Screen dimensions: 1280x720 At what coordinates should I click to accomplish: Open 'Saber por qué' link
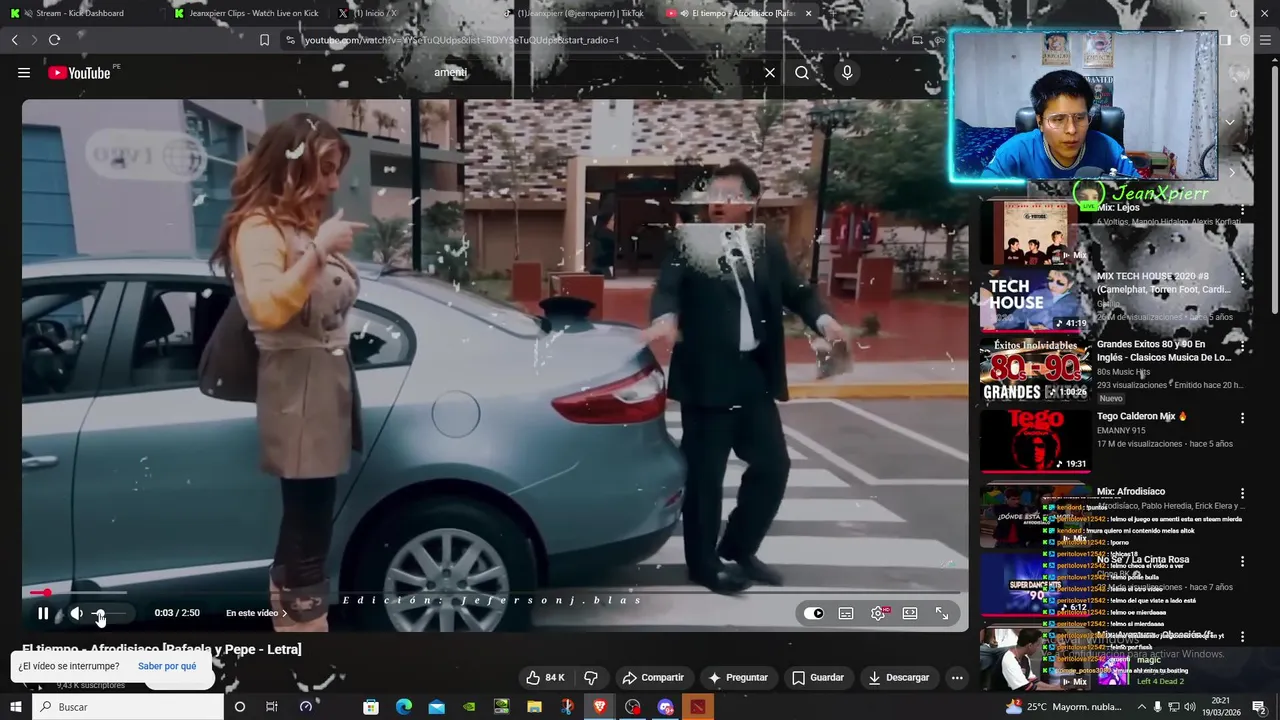[x=167, y=666]
